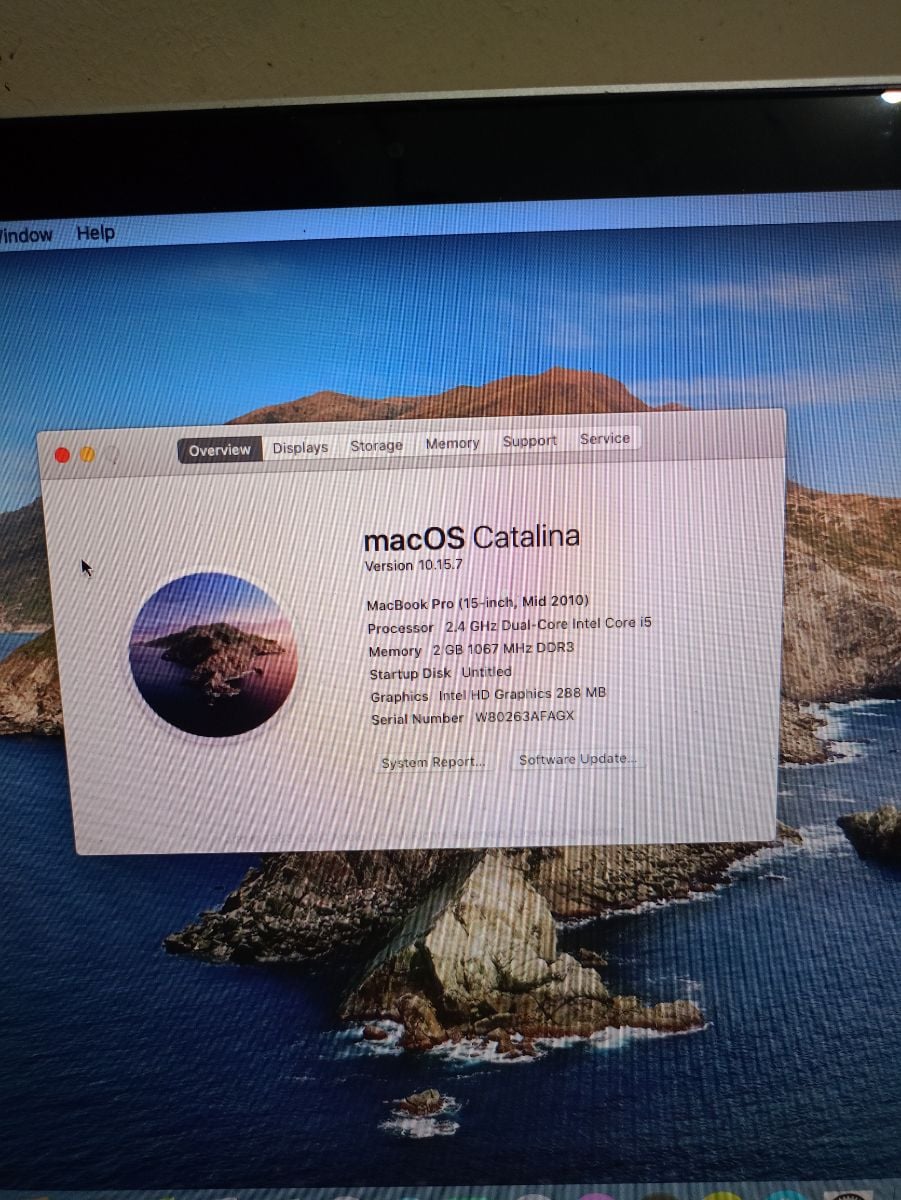Switch to the Memory tab
Screen dimensions: 901x1200
(452, 443)
